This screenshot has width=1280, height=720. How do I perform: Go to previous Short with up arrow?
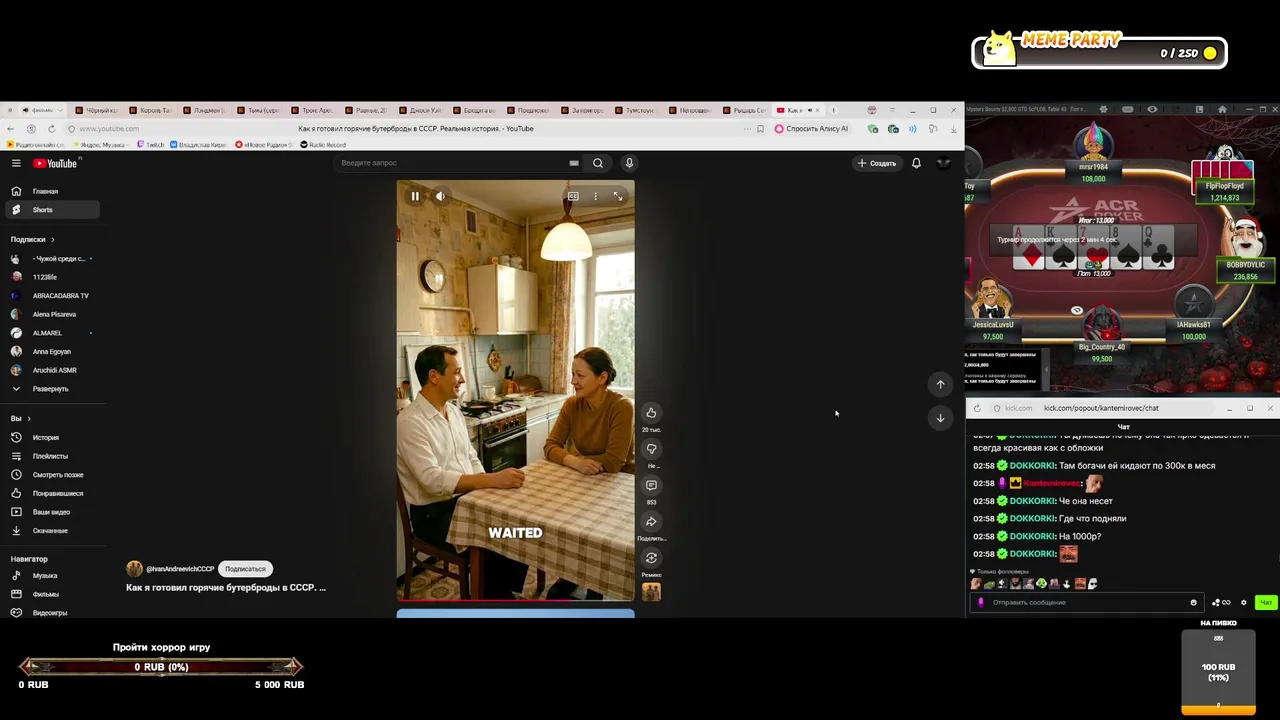point(940,384)
